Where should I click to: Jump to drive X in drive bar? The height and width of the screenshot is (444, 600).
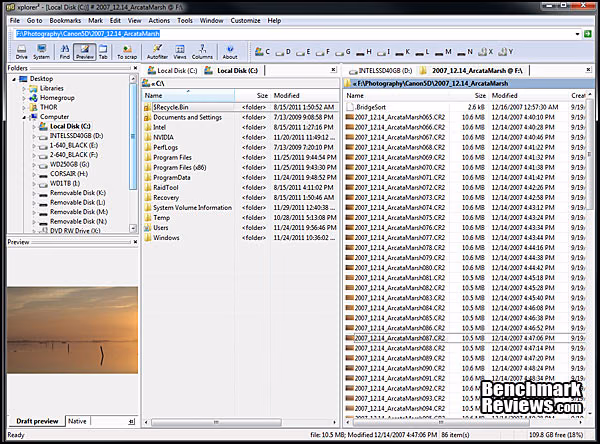pyautogui.click(x=486, y=52)
